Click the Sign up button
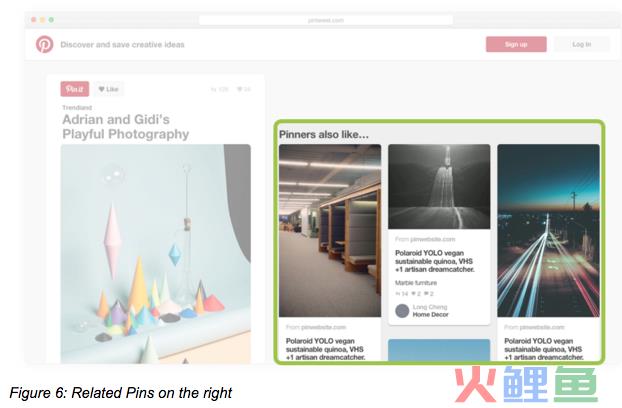 [516, 44]
